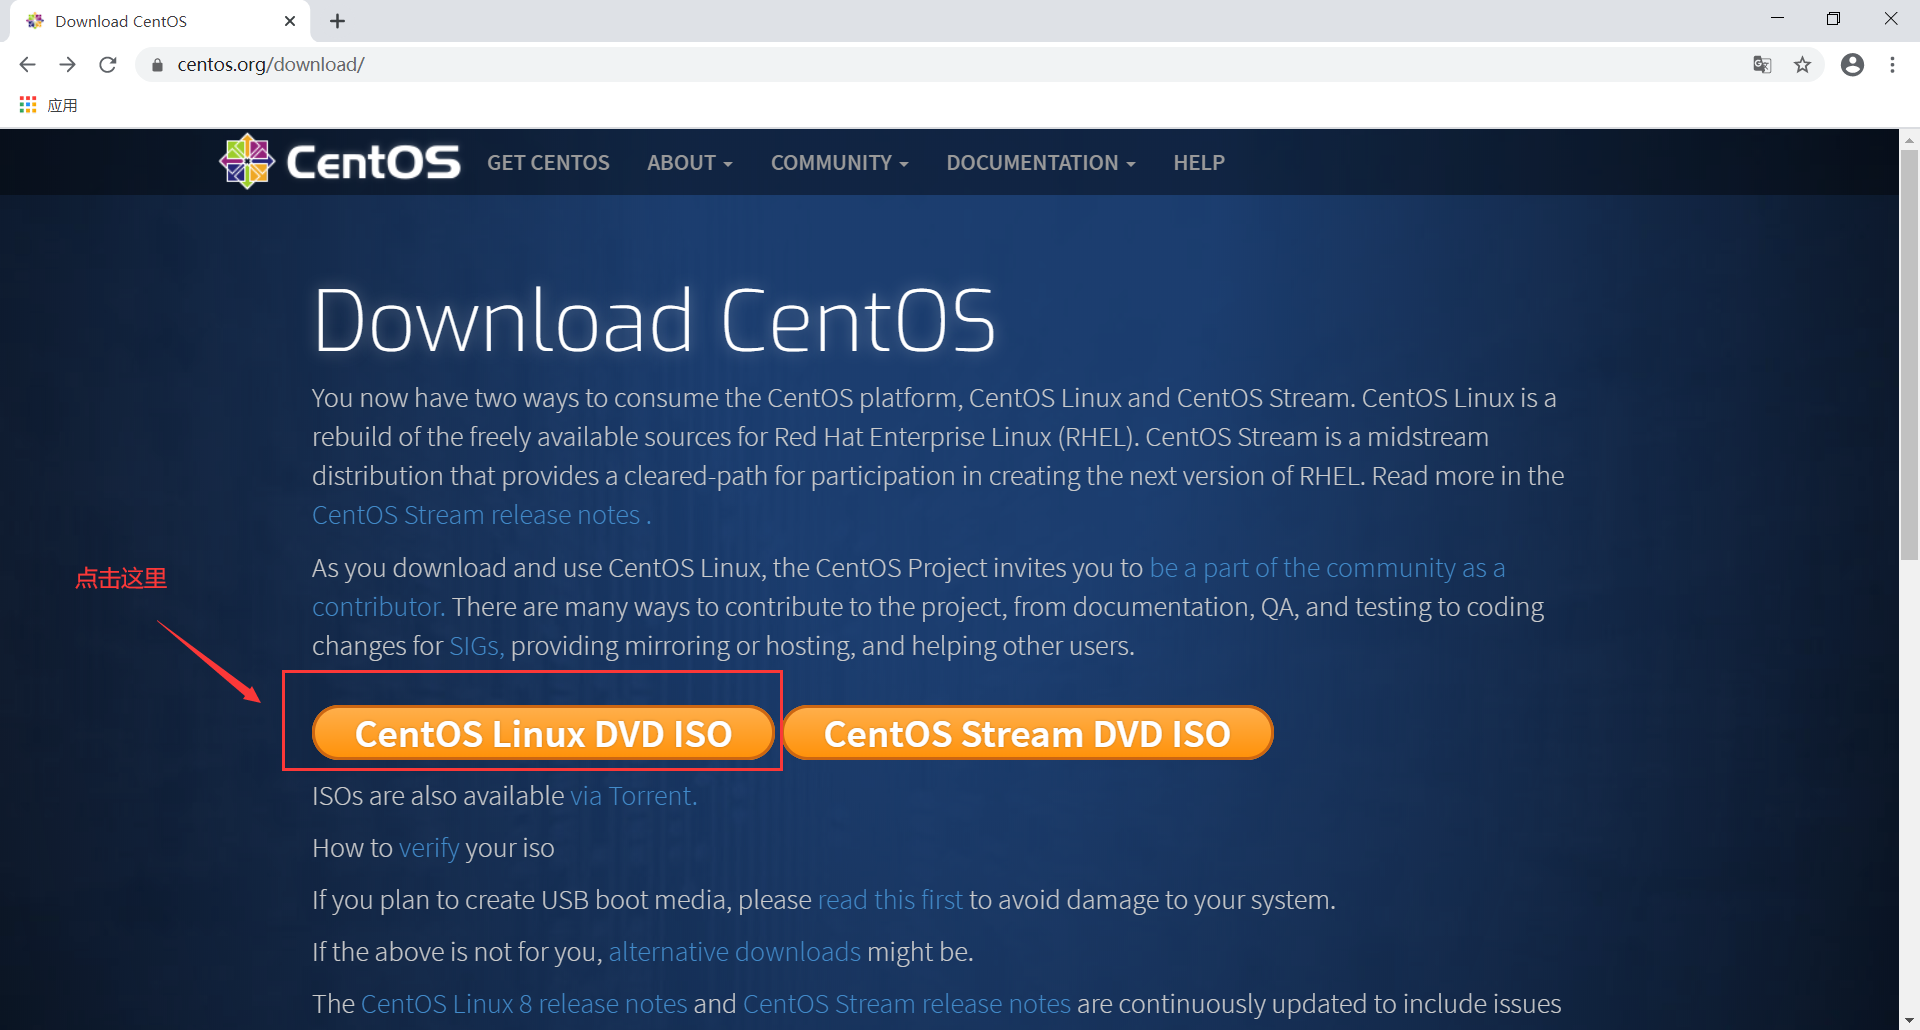Open the Chrome profile avatar

pyautogui.click(x=1852, y=65)
